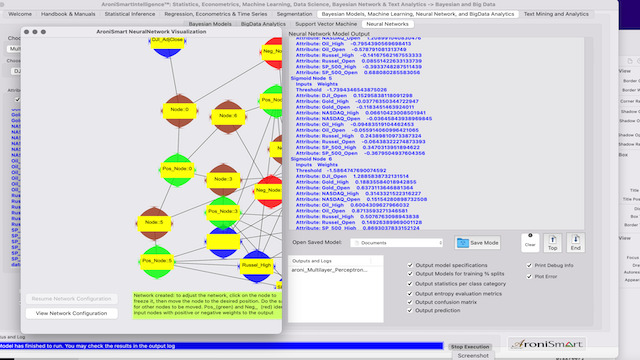The height and width of the screenshot is (360, 640).
Task: Switch to Statistical Inference tab
Action: 130,14
